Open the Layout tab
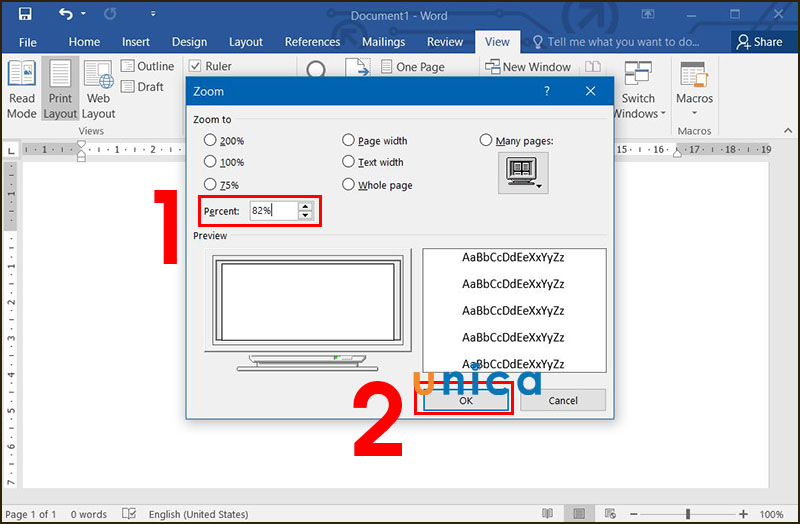The width and height of the screenshot is (800, 524). pyautogui.click(x=245, y=42)
